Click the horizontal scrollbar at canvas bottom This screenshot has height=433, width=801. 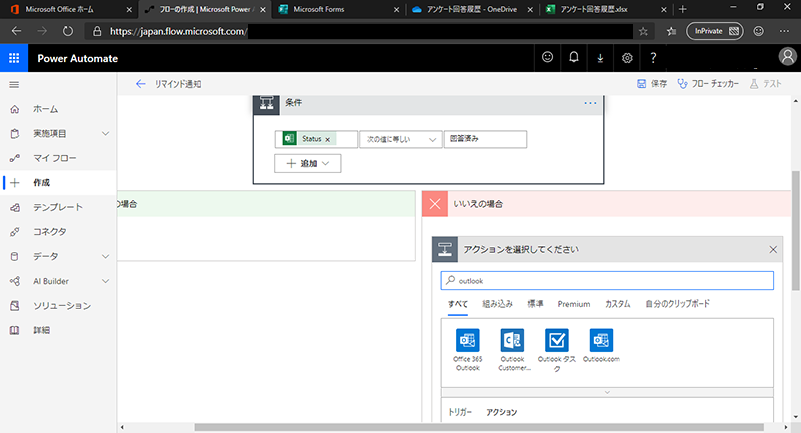coord(479,427)
